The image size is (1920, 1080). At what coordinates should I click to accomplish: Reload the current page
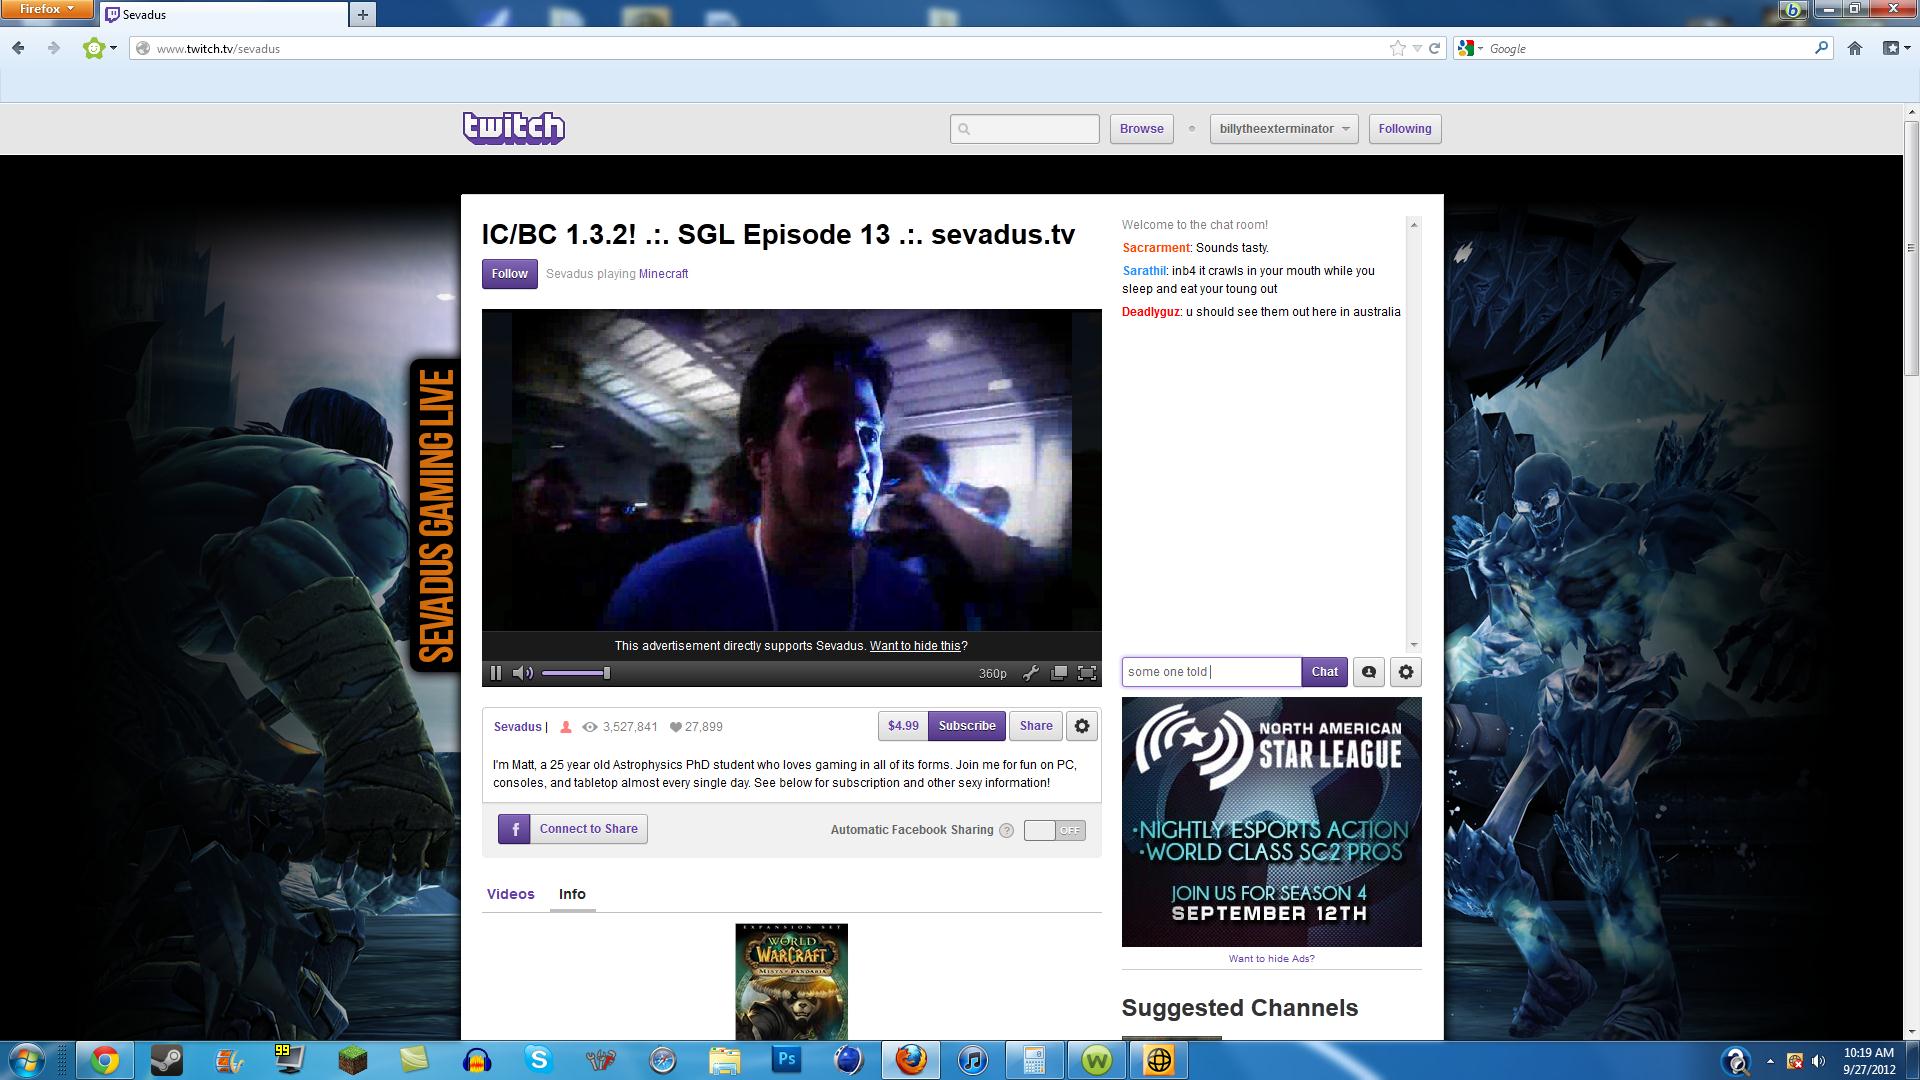1434,48
